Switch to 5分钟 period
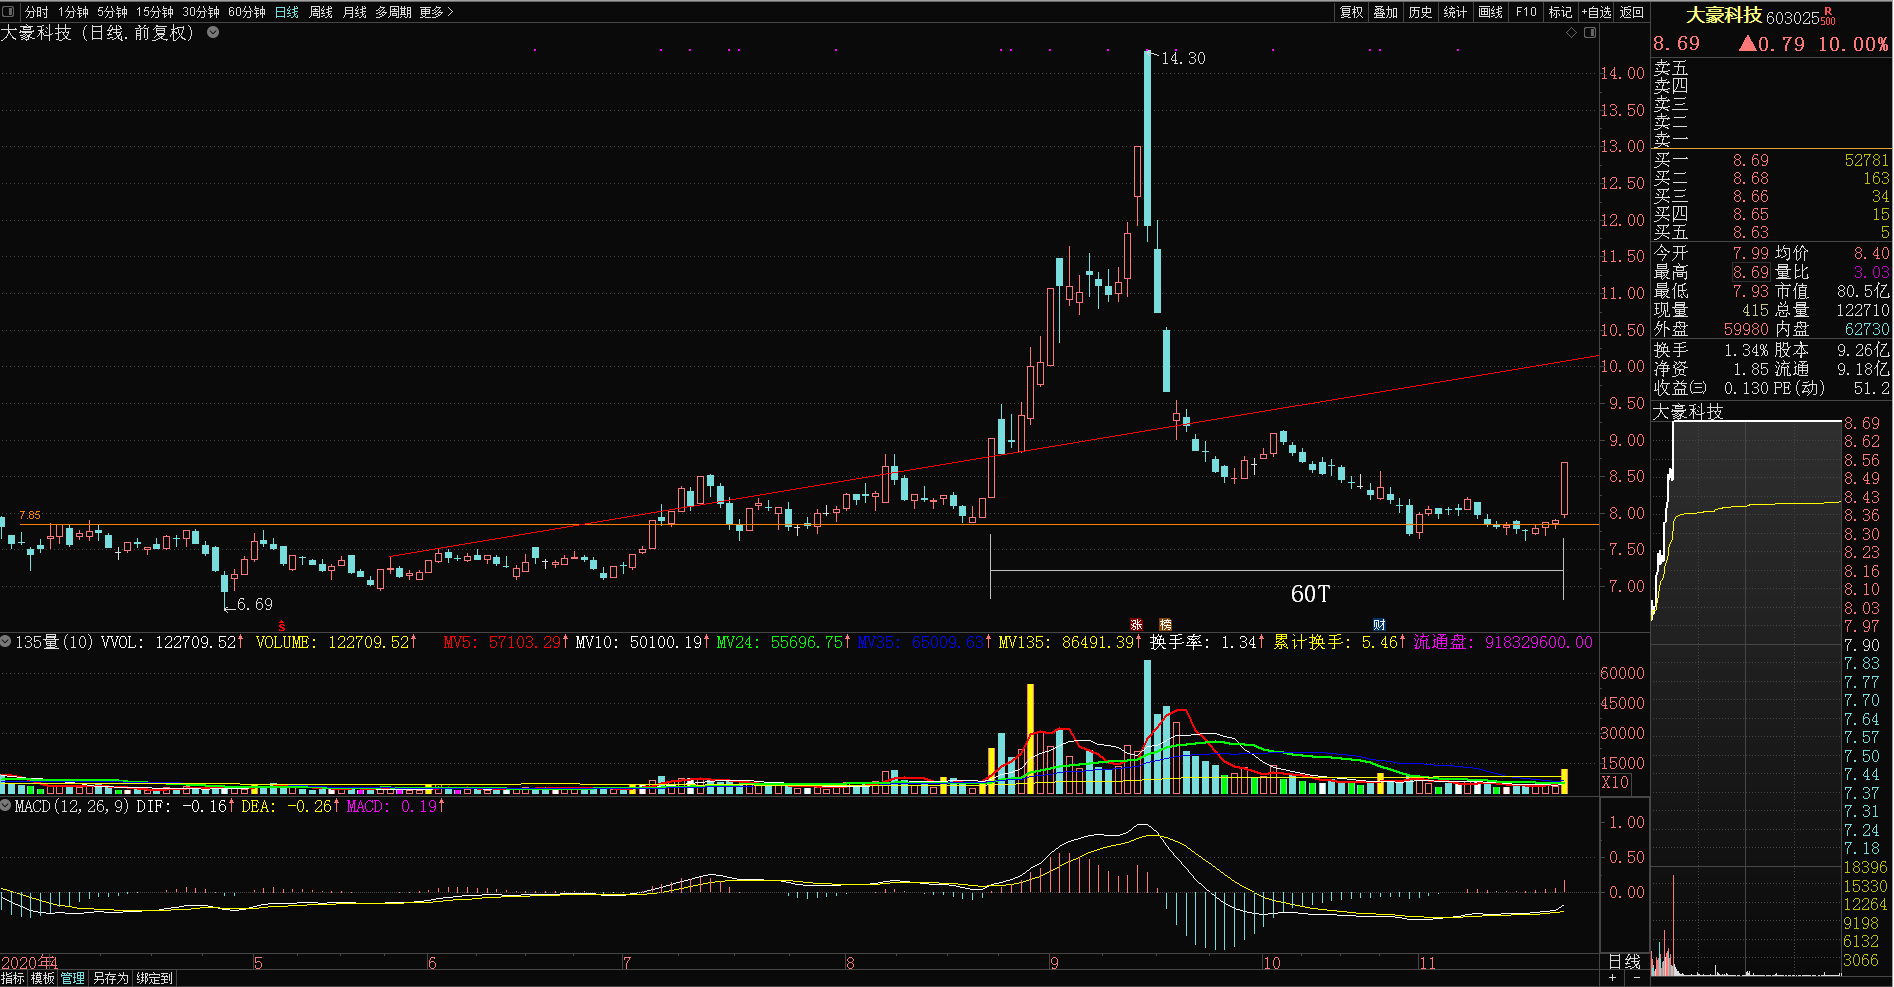 click(112, 12)
